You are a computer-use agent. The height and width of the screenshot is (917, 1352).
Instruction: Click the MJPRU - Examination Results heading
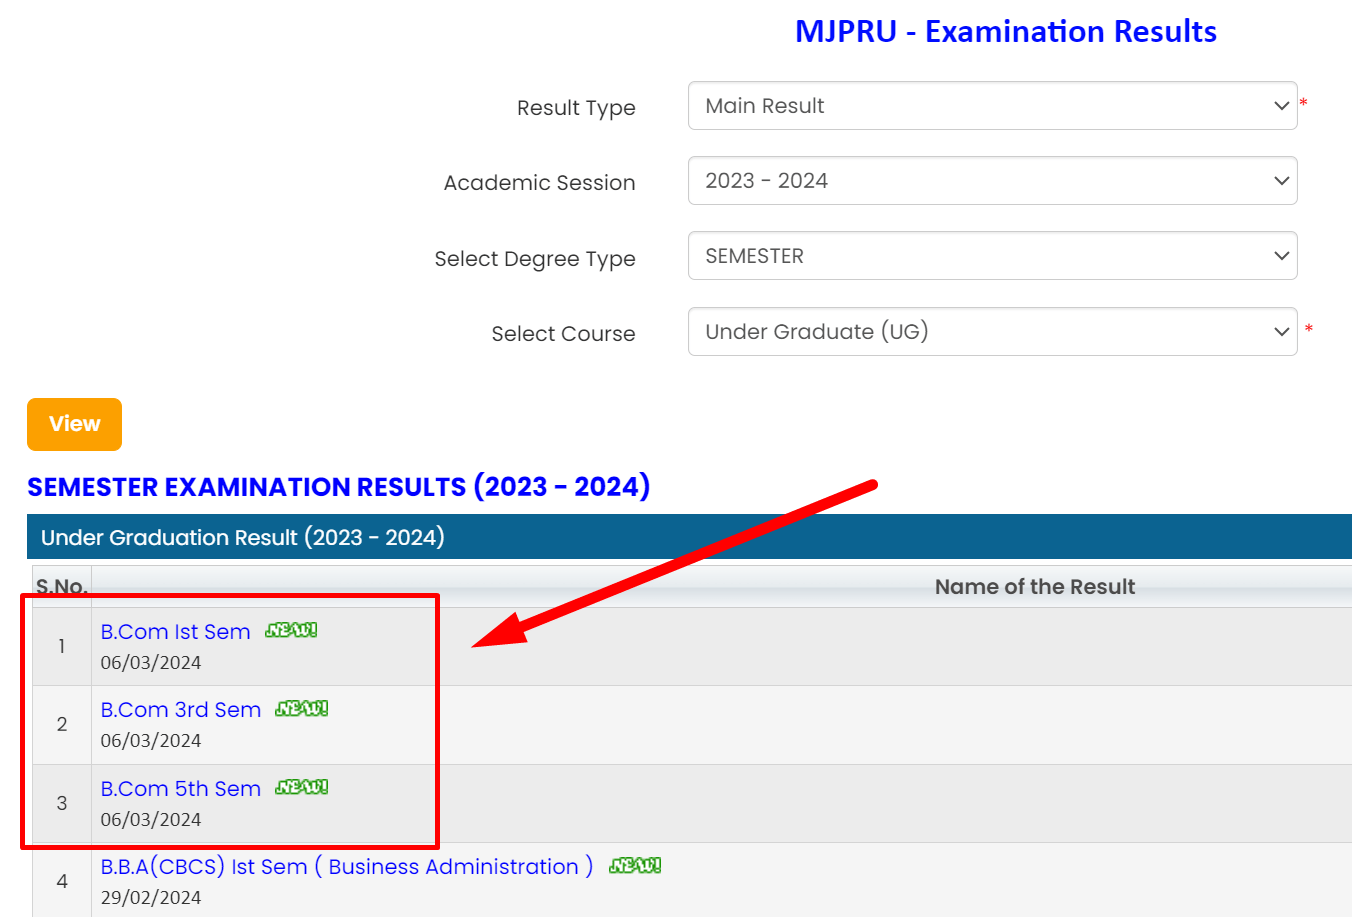1005,32
